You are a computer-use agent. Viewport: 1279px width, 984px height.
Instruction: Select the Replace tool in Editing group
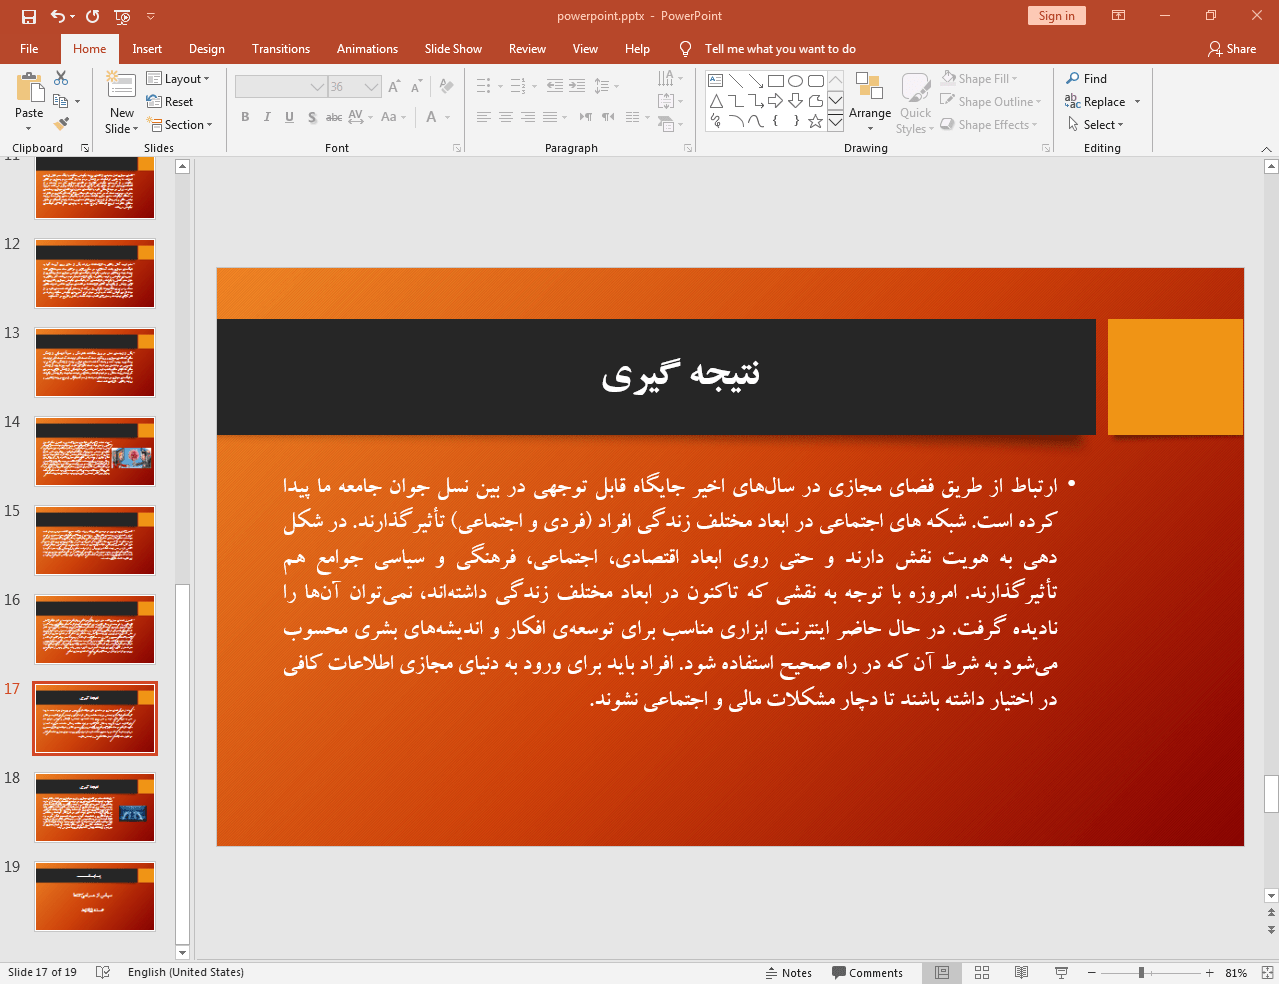tap(1102, 101)
